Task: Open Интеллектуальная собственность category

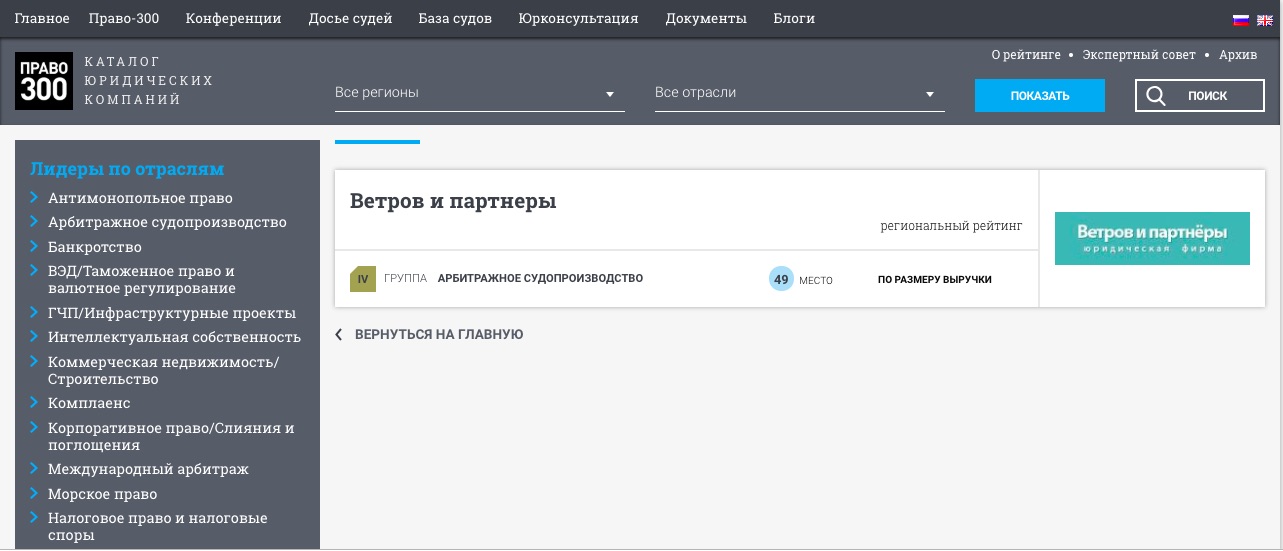Action: (x=174, y=337)
